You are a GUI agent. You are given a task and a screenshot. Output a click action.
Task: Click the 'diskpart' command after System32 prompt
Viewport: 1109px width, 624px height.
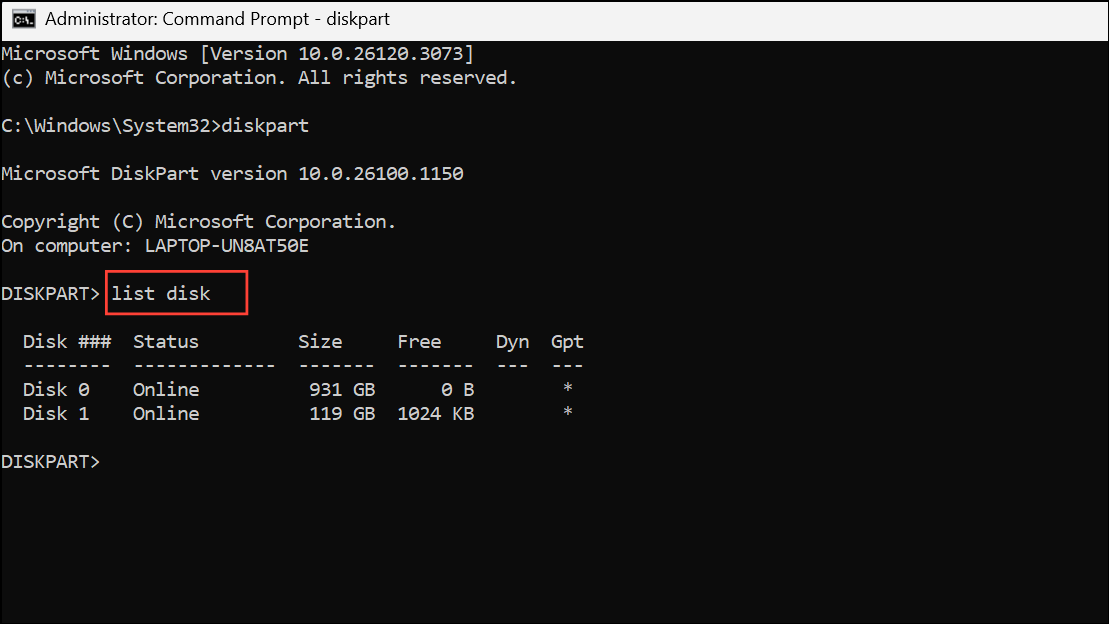(265, 126)
